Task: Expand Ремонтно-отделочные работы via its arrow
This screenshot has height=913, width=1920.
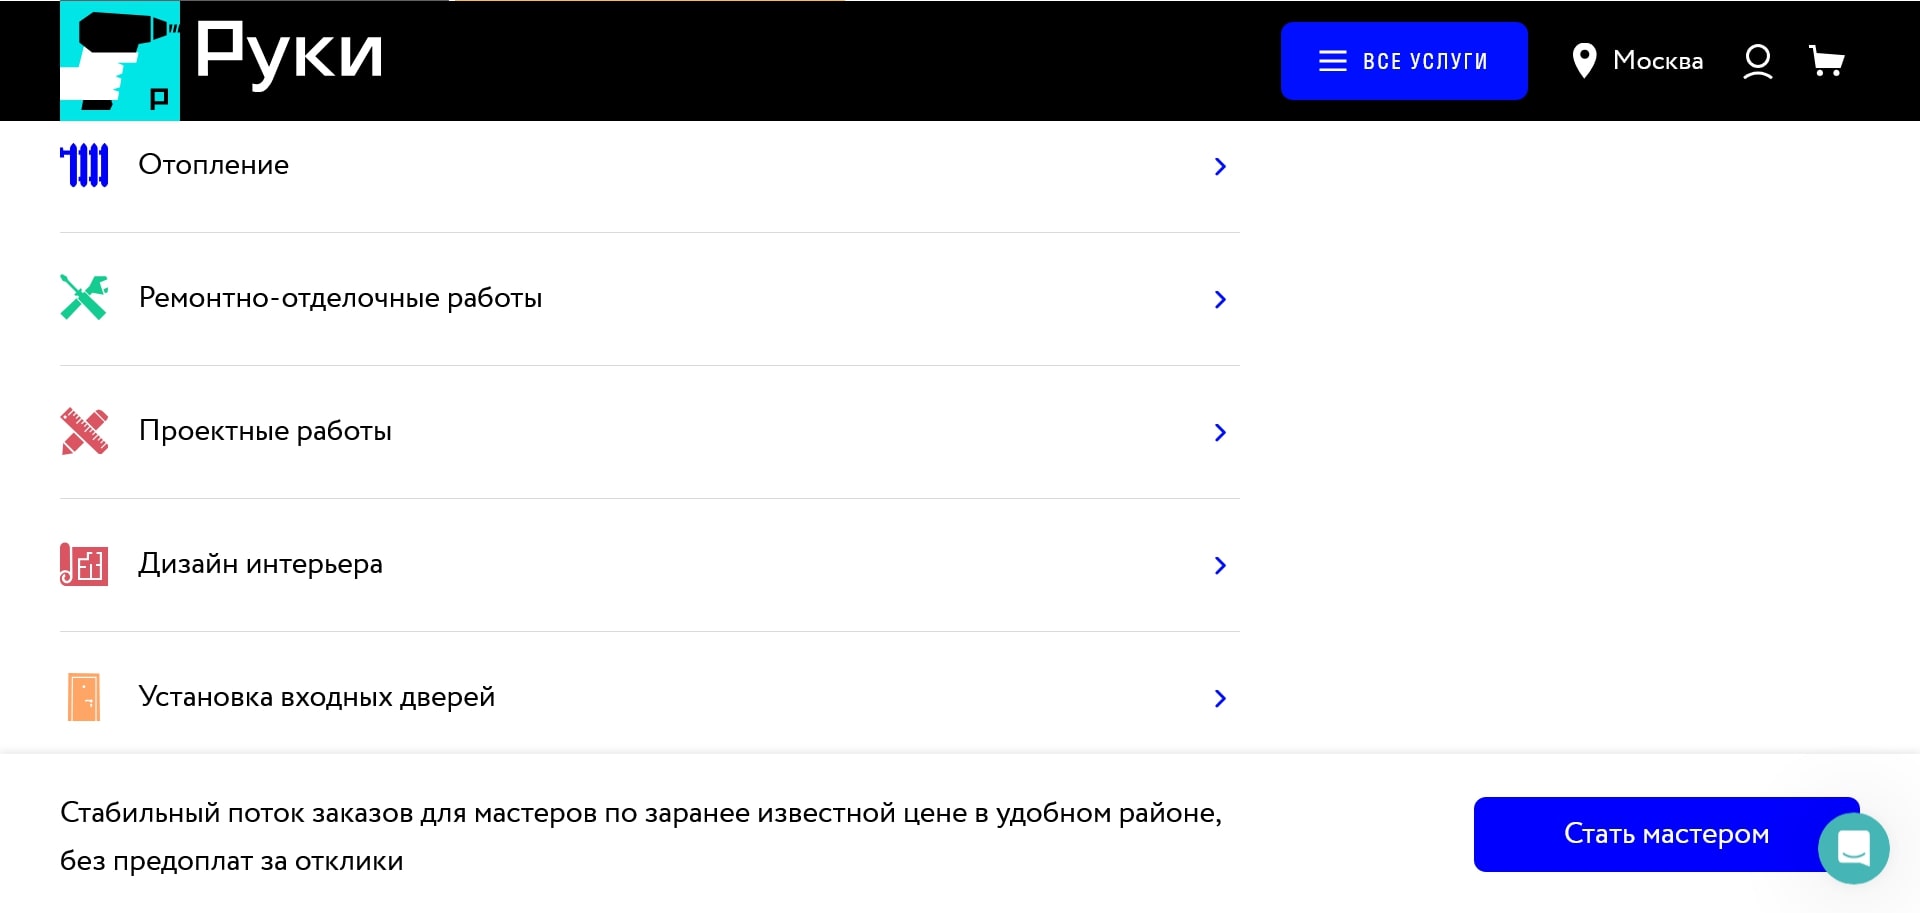Action: pyautogui.click(x=1220, y=299)
